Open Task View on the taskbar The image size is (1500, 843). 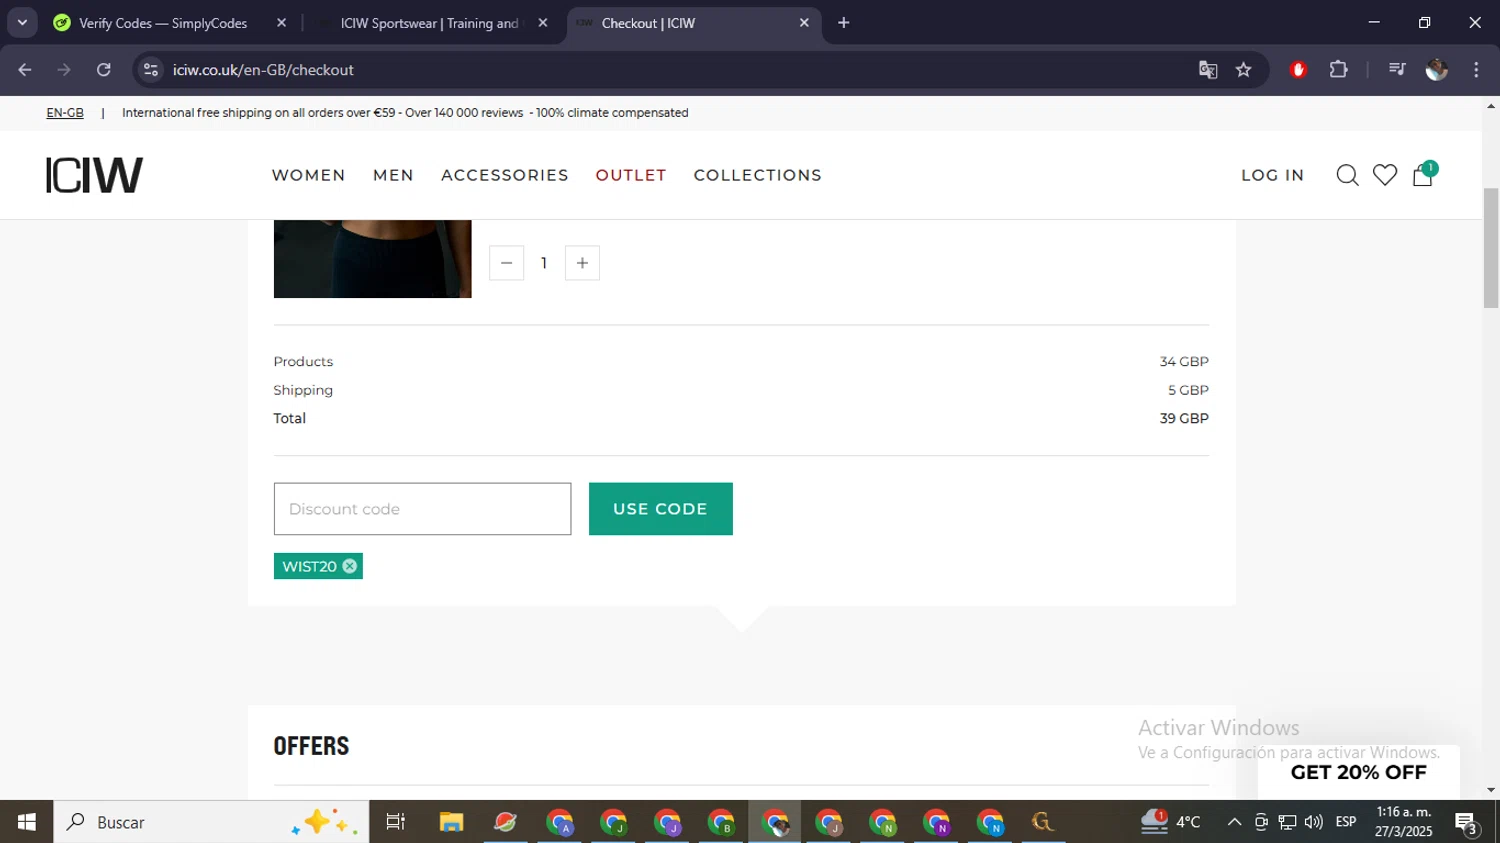point(396,822)
